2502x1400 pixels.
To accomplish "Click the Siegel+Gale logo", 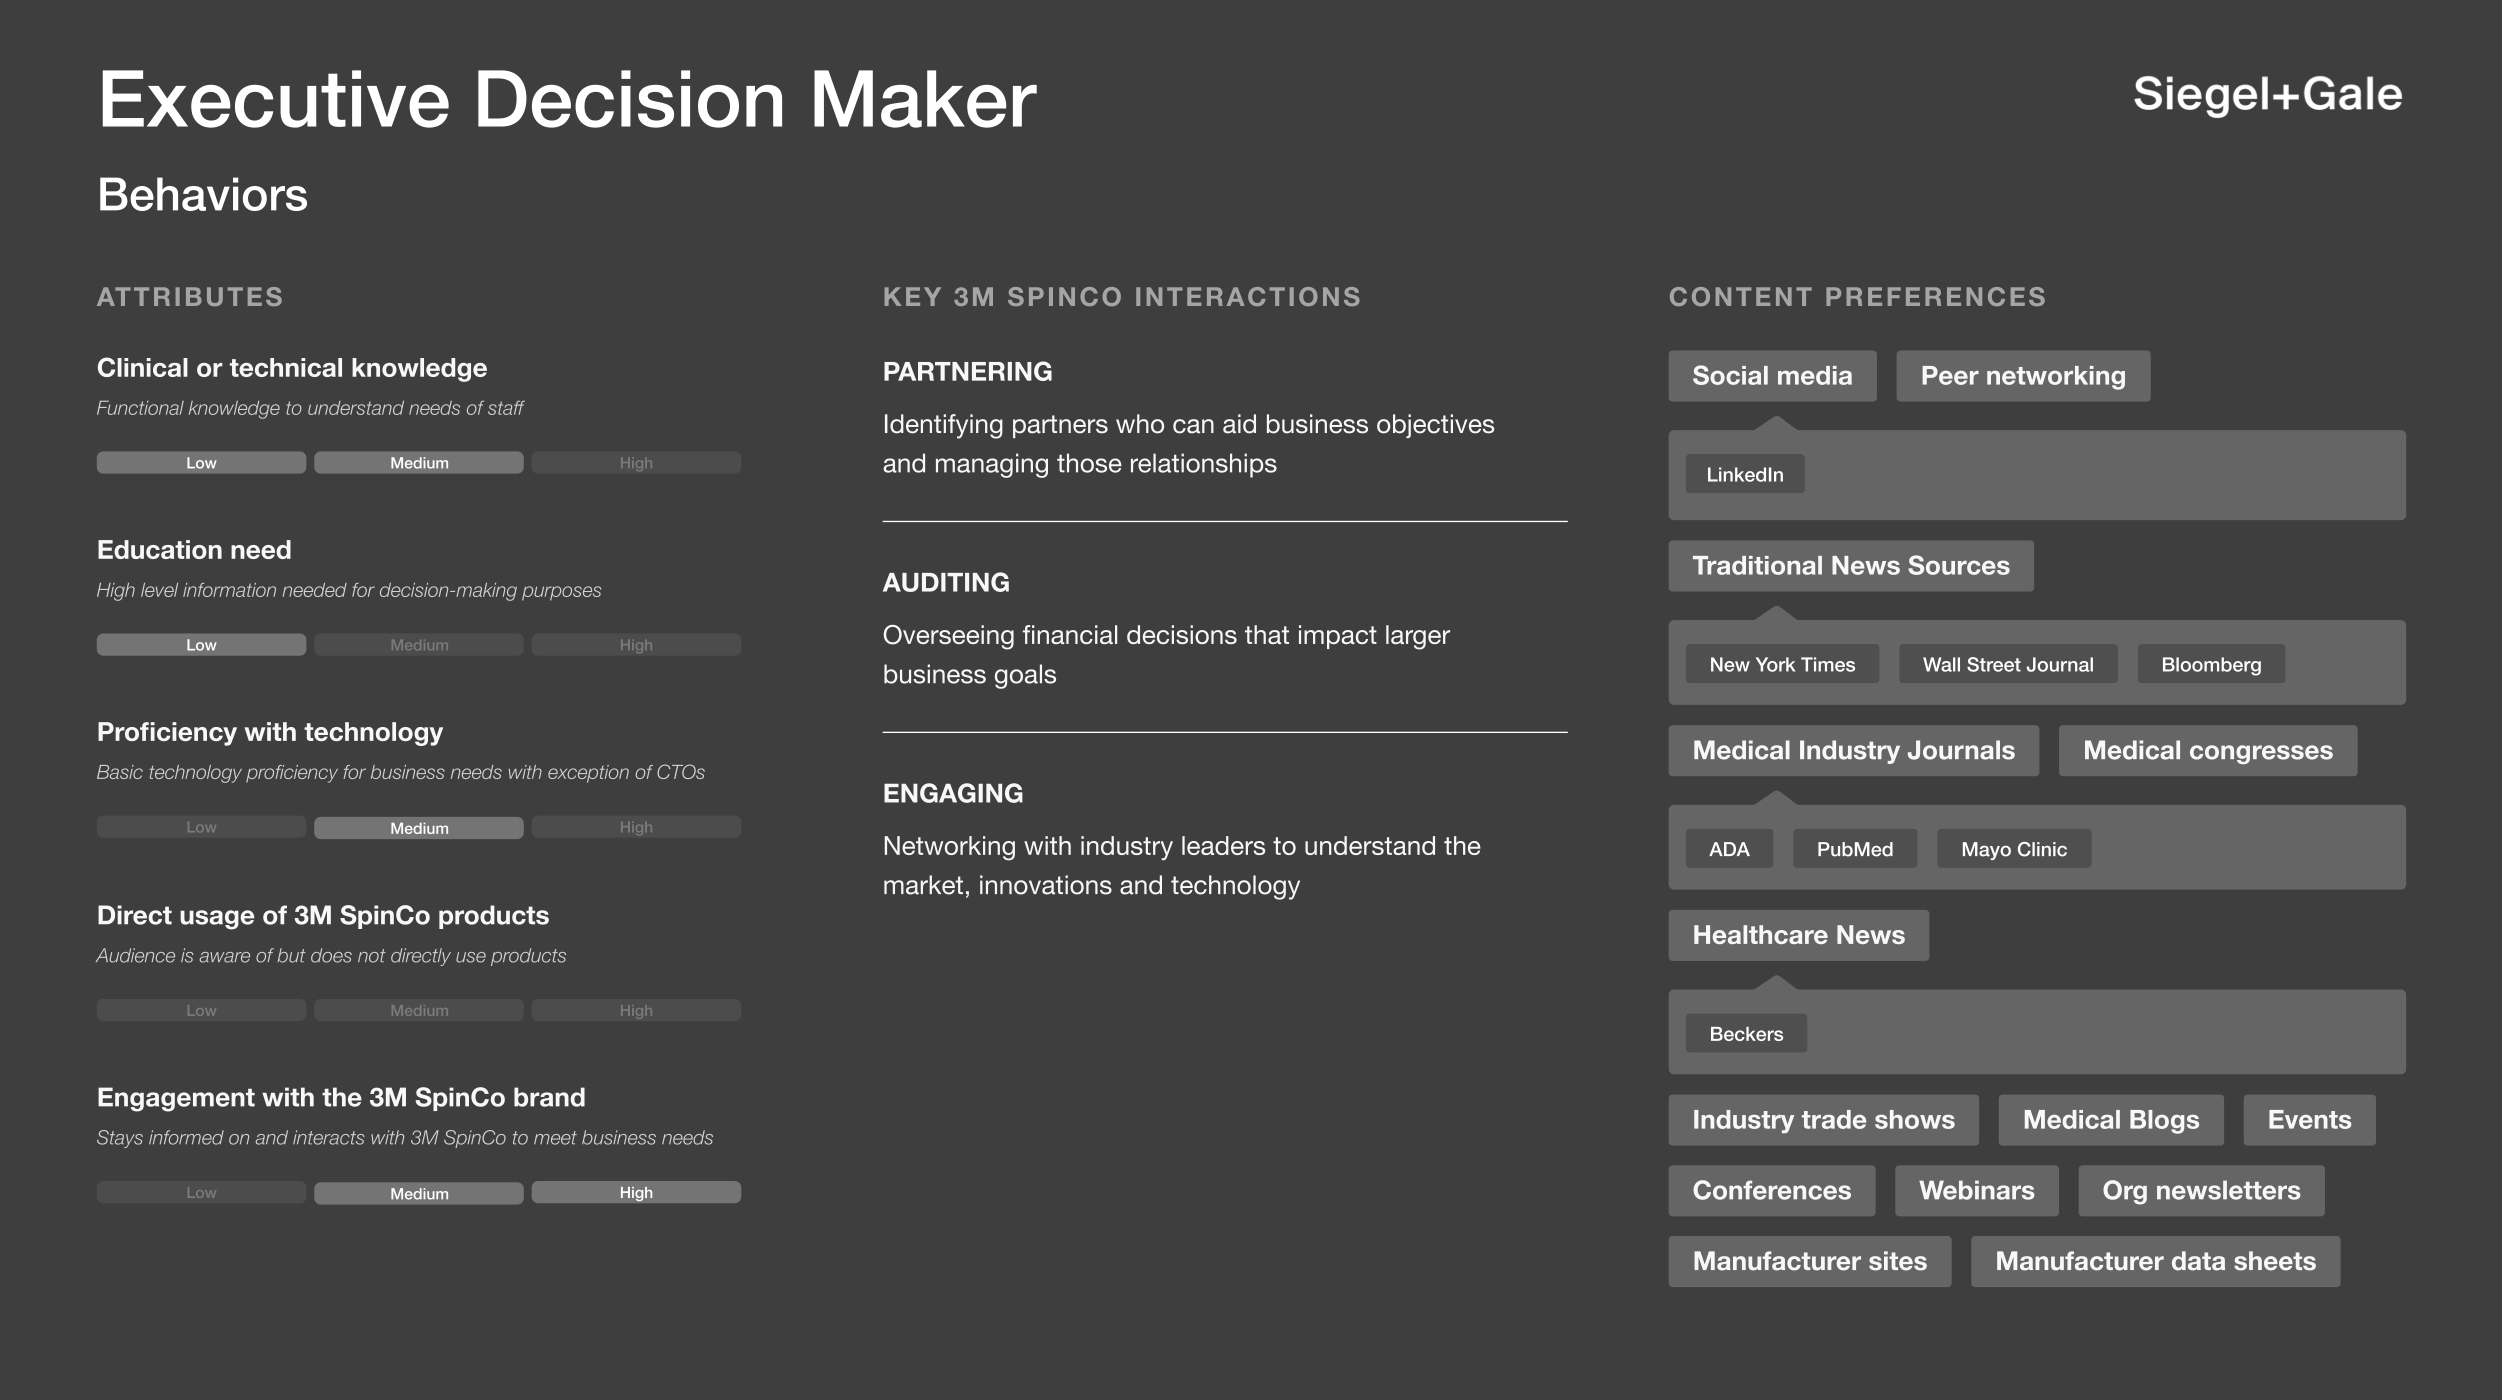I will coord(2266,95).
